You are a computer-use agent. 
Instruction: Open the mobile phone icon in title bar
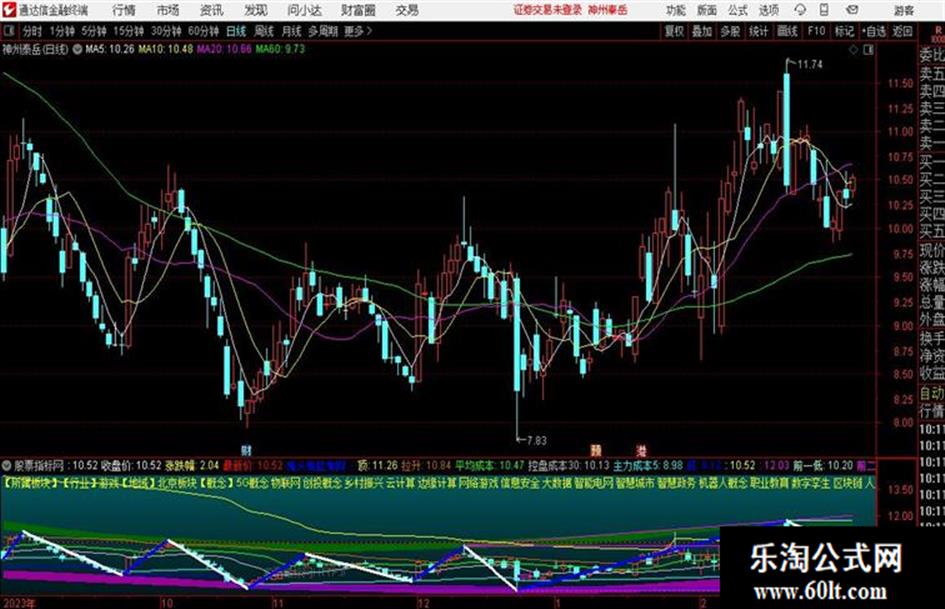824,10
